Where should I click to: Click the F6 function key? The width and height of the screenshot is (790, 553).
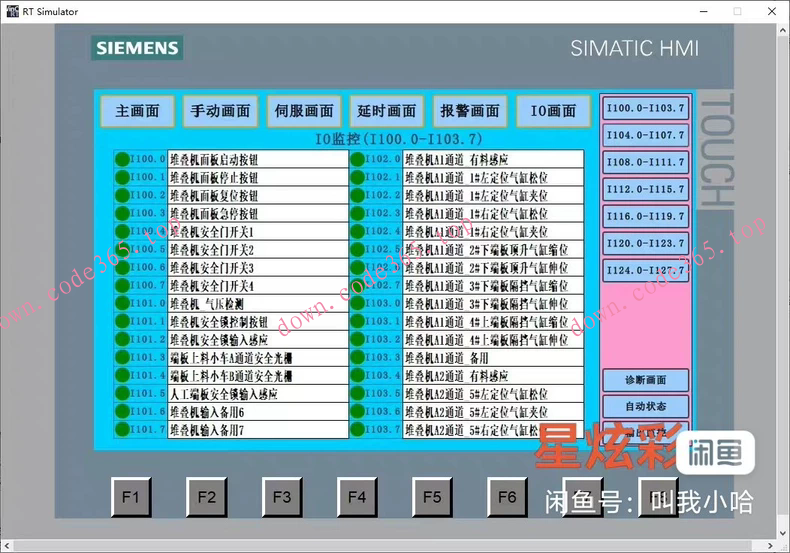[x=507, y=498]
